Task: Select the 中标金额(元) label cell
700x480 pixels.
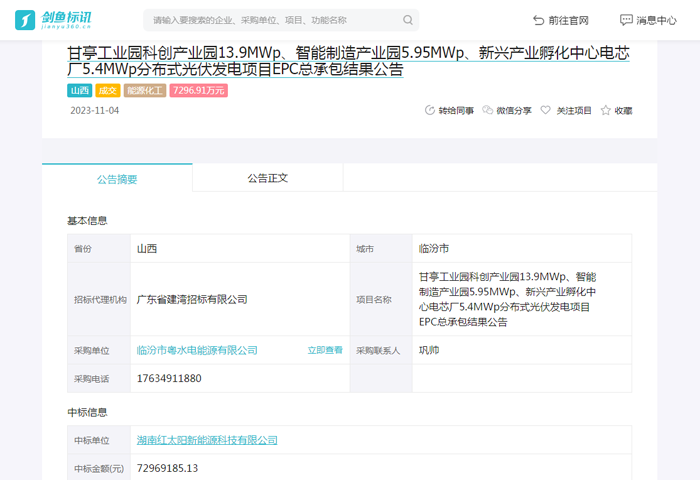Action: [100, 468]
